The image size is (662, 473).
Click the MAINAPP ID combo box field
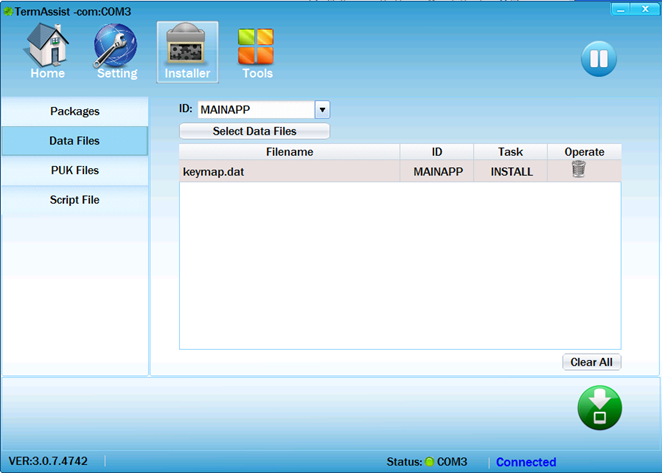coord(255,110)
